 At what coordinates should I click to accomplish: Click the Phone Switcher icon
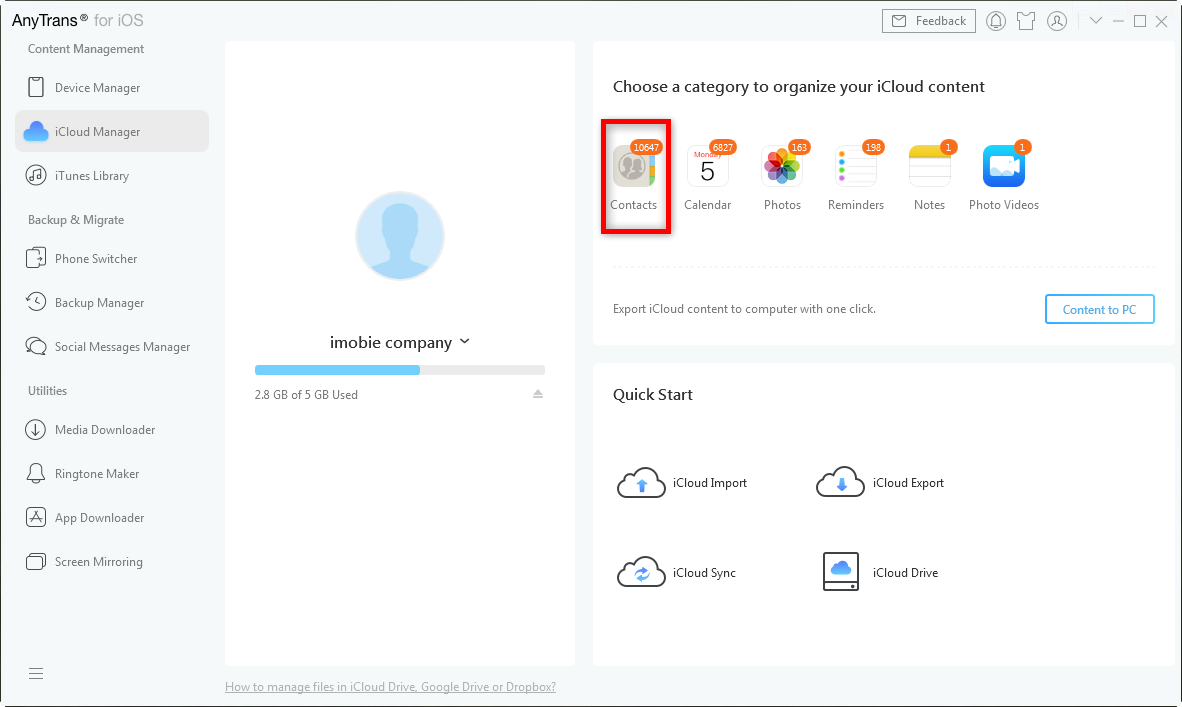[x=35, y=259]
